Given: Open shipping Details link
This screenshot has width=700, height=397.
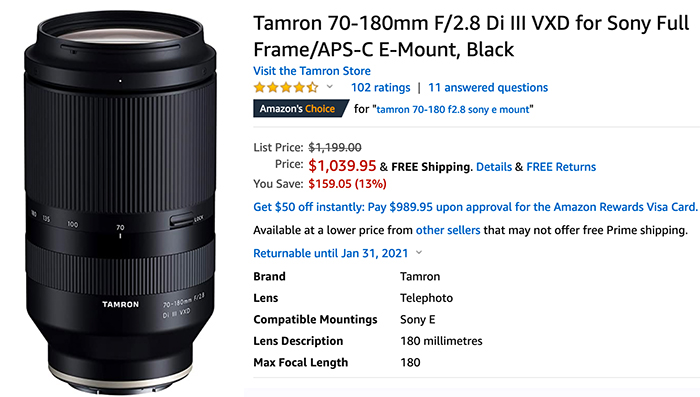Looking at the screenshot, I should coord(494,167).
